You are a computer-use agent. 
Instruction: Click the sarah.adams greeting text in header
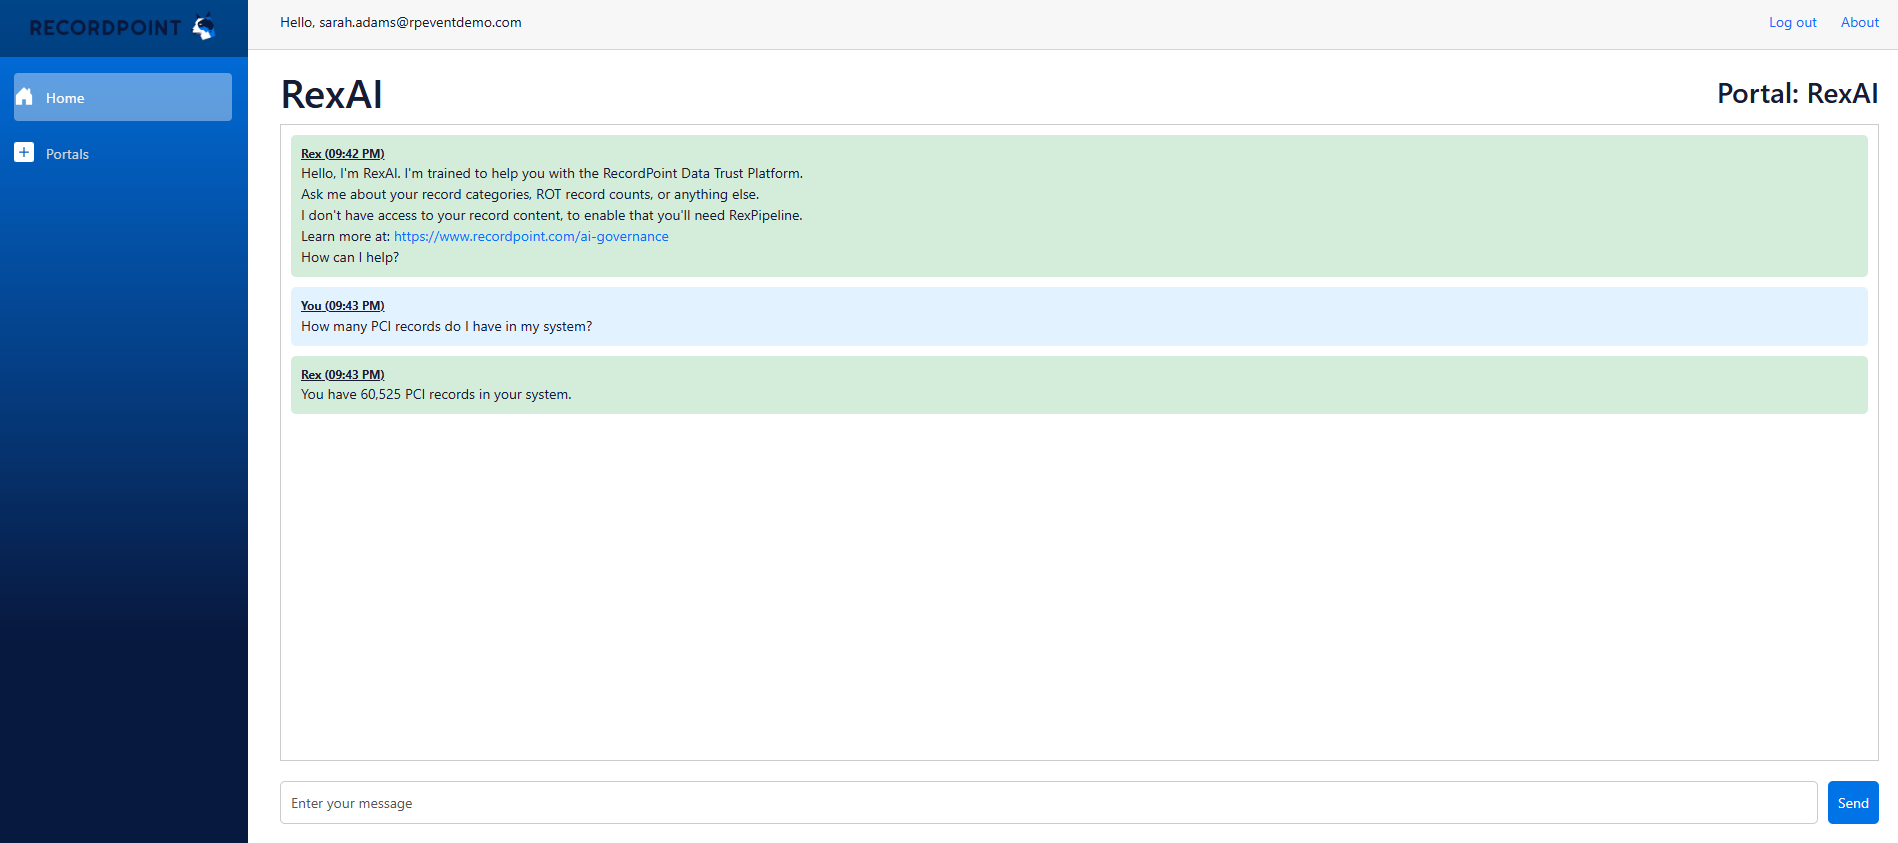pyautogui.click(x=400, y=22)
